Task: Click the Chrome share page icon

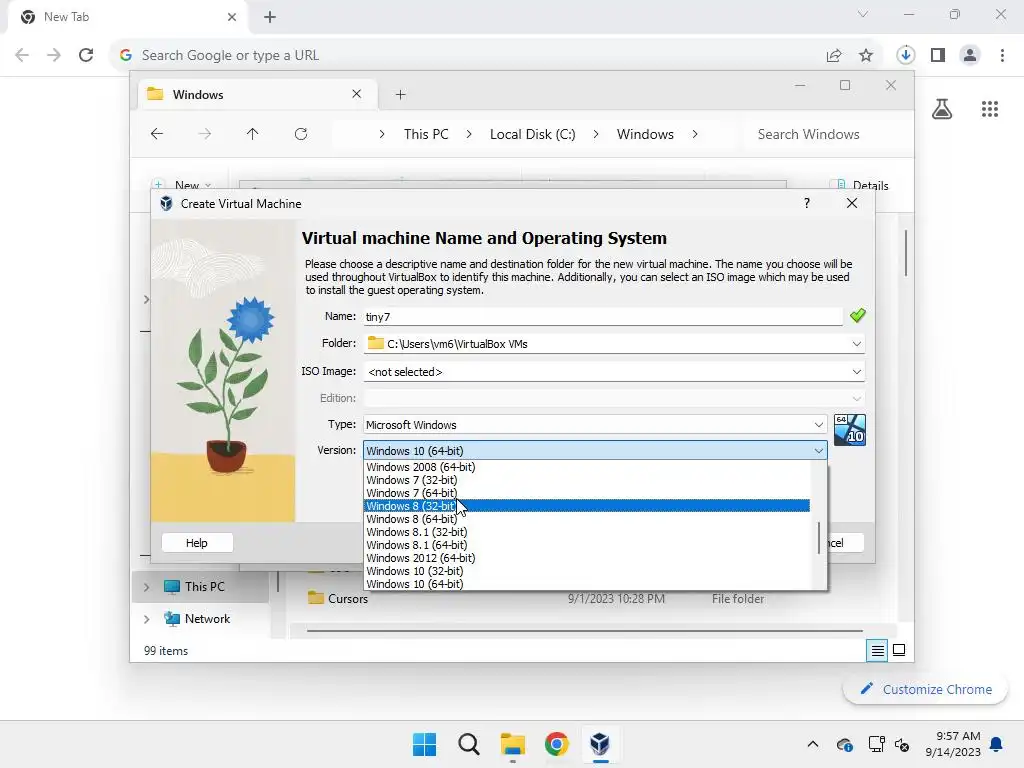Action: point(834,56)
